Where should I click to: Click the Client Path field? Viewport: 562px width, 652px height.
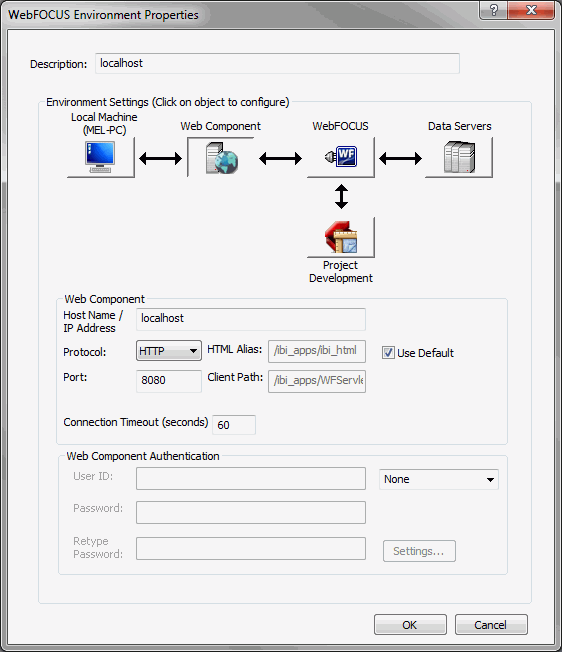point(317,381)
